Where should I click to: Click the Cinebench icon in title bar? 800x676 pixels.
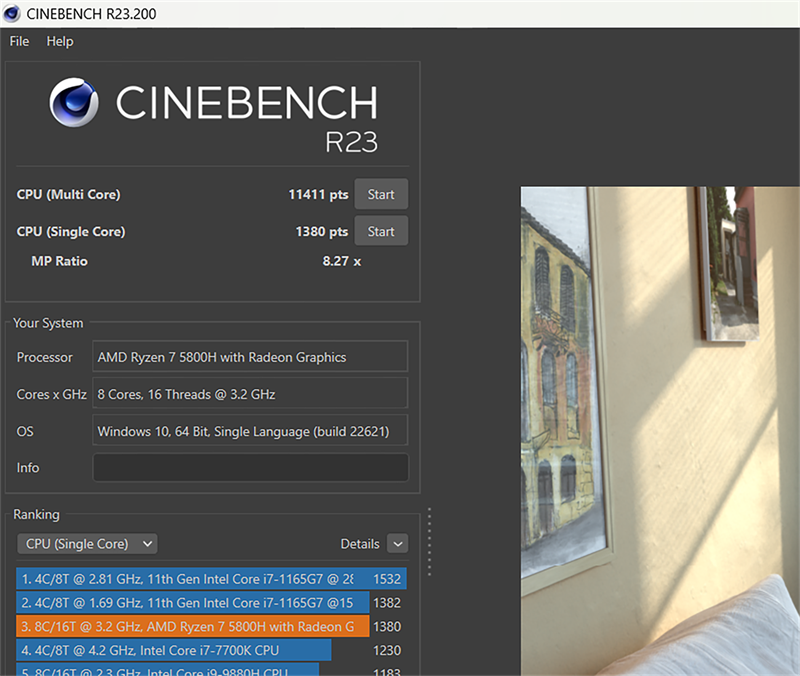click(12, 13)
